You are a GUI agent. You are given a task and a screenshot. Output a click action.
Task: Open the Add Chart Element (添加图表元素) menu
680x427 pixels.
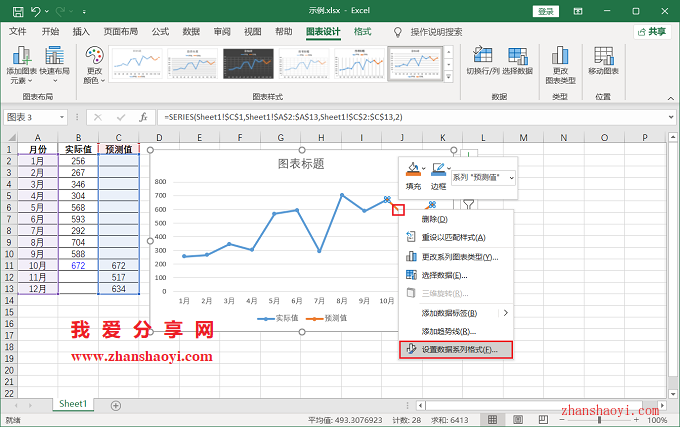[x=21, y=65]
